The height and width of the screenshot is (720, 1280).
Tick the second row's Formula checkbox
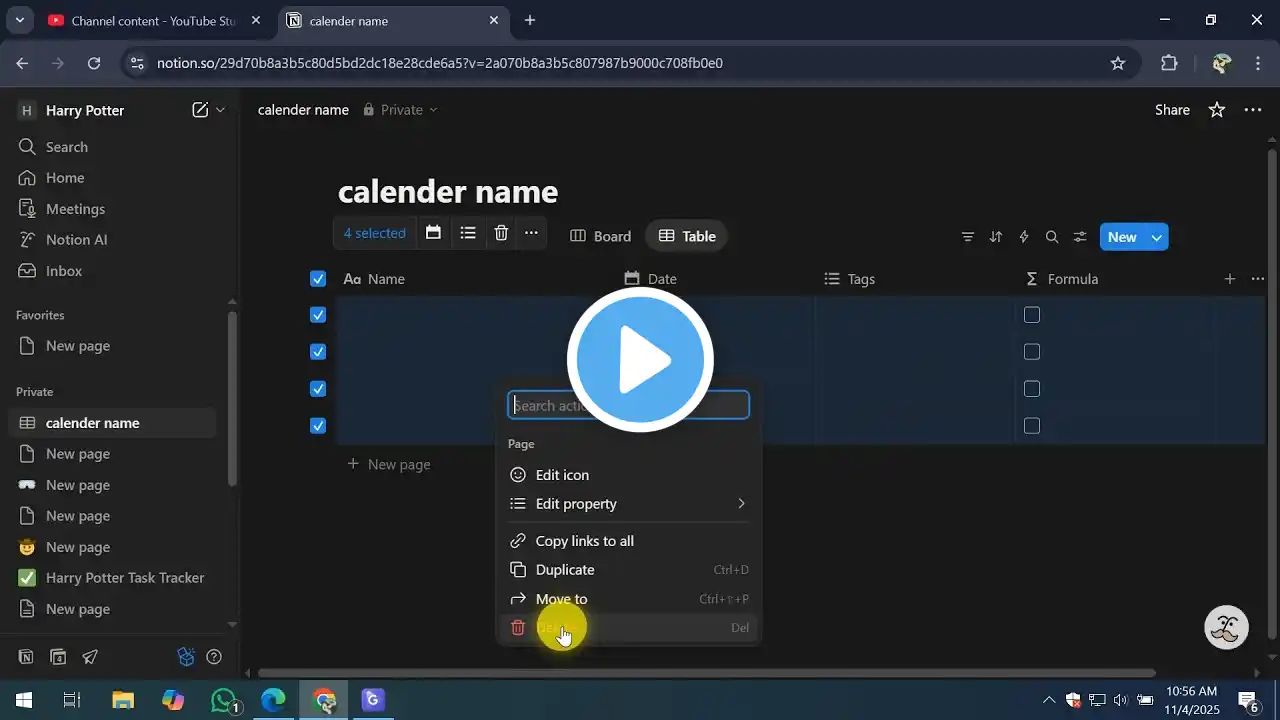[x=1032, y=352]
